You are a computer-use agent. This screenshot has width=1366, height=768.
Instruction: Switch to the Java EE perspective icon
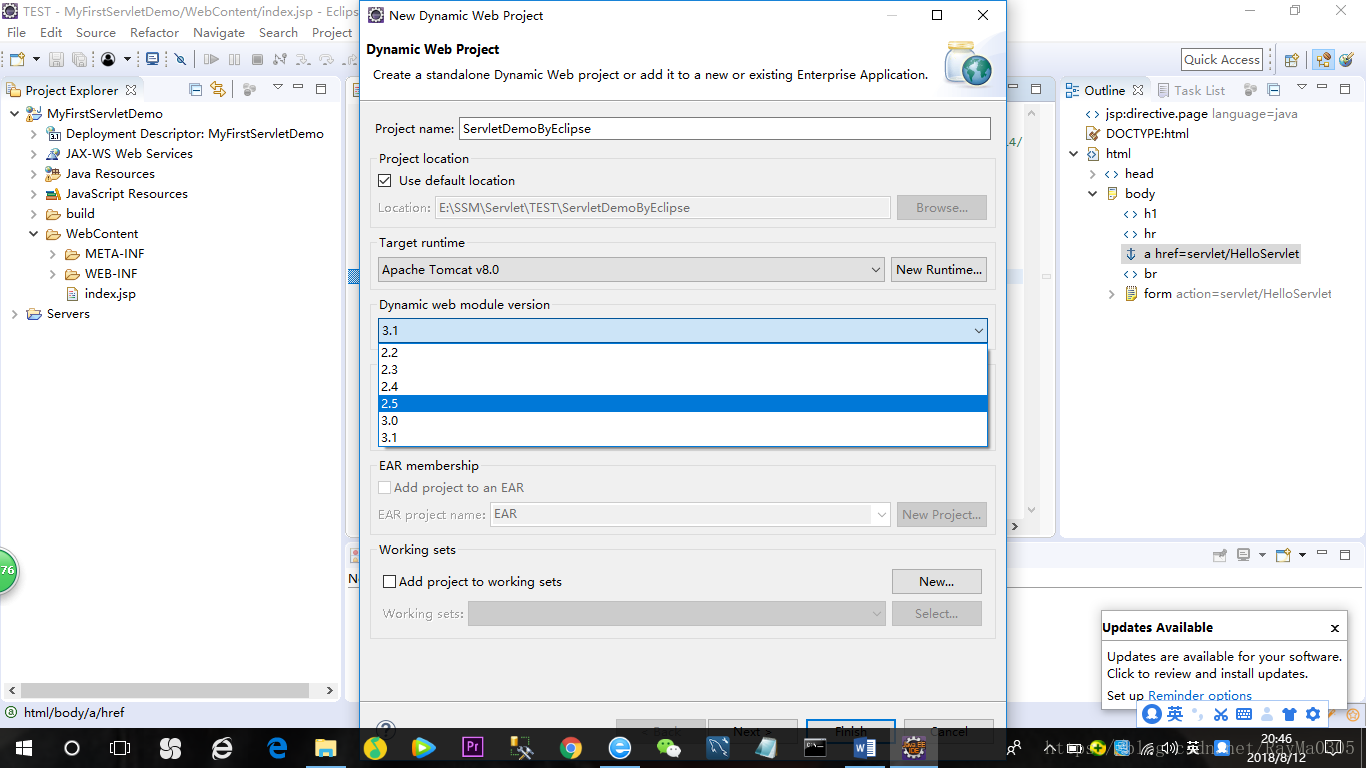1324,60
